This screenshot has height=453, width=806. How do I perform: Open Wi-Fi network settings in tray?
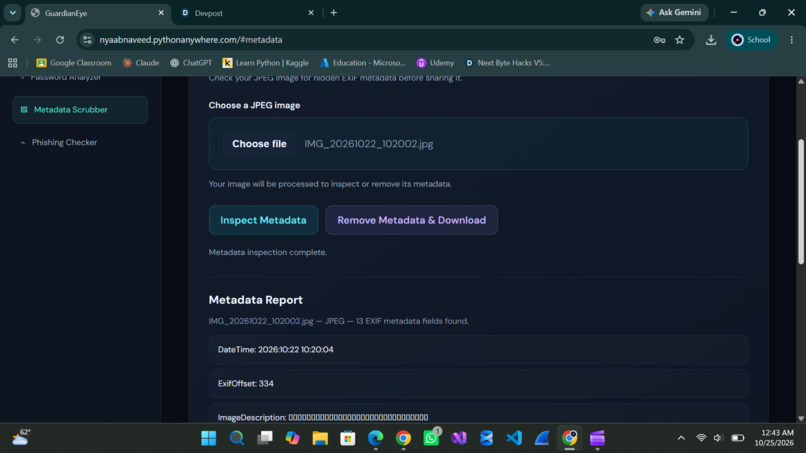coord(701,438)
